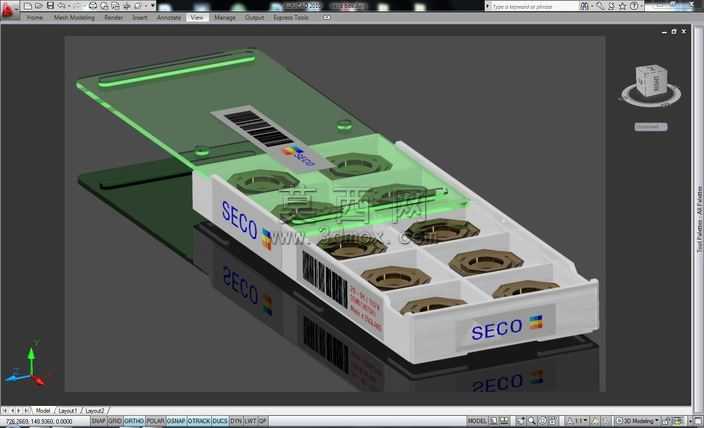Toggle OTRACK object snap tracking
This screenshot has width=704, height=428.
point(198,421)
